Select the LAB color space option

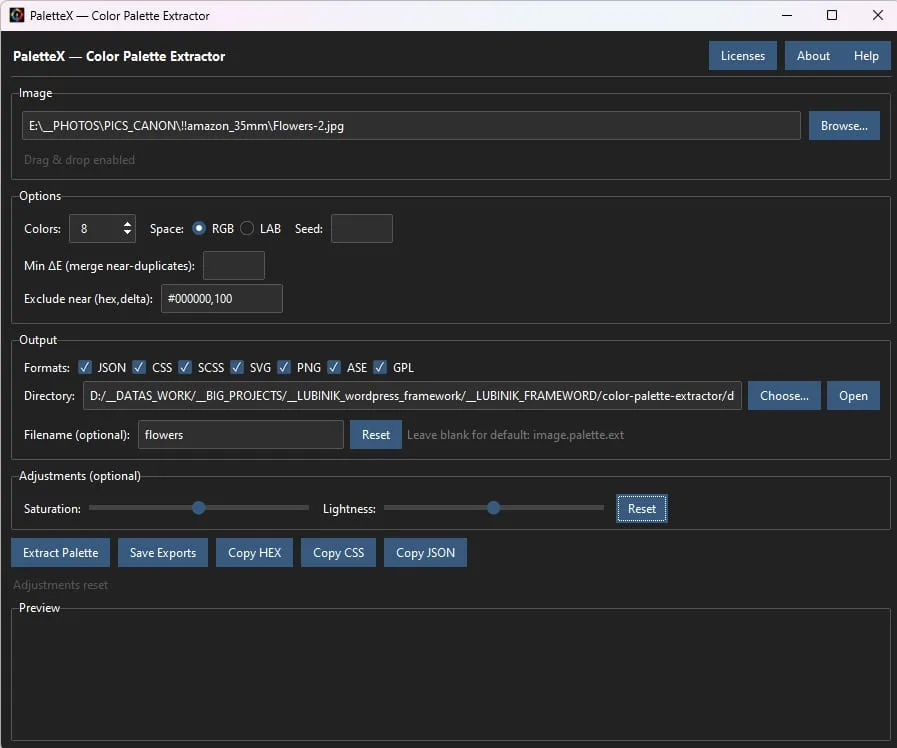pos(248,229)
